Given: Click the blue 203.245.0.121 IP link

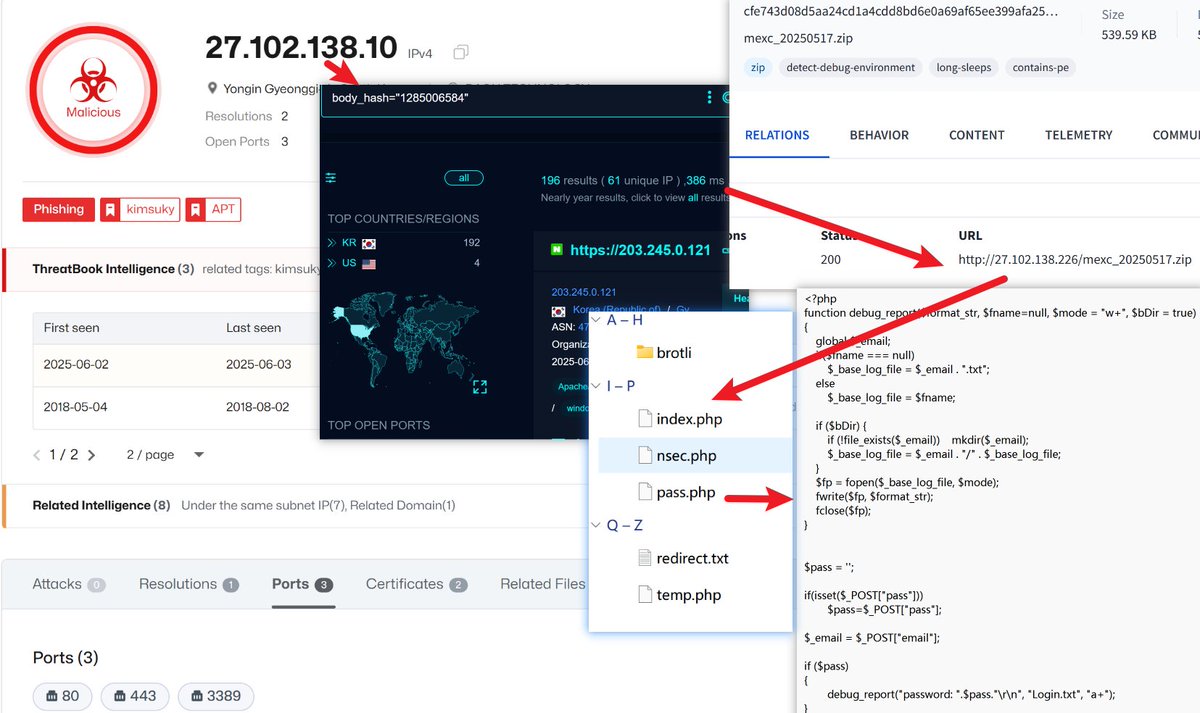Looking at the screenshot, I should (583, 292).
